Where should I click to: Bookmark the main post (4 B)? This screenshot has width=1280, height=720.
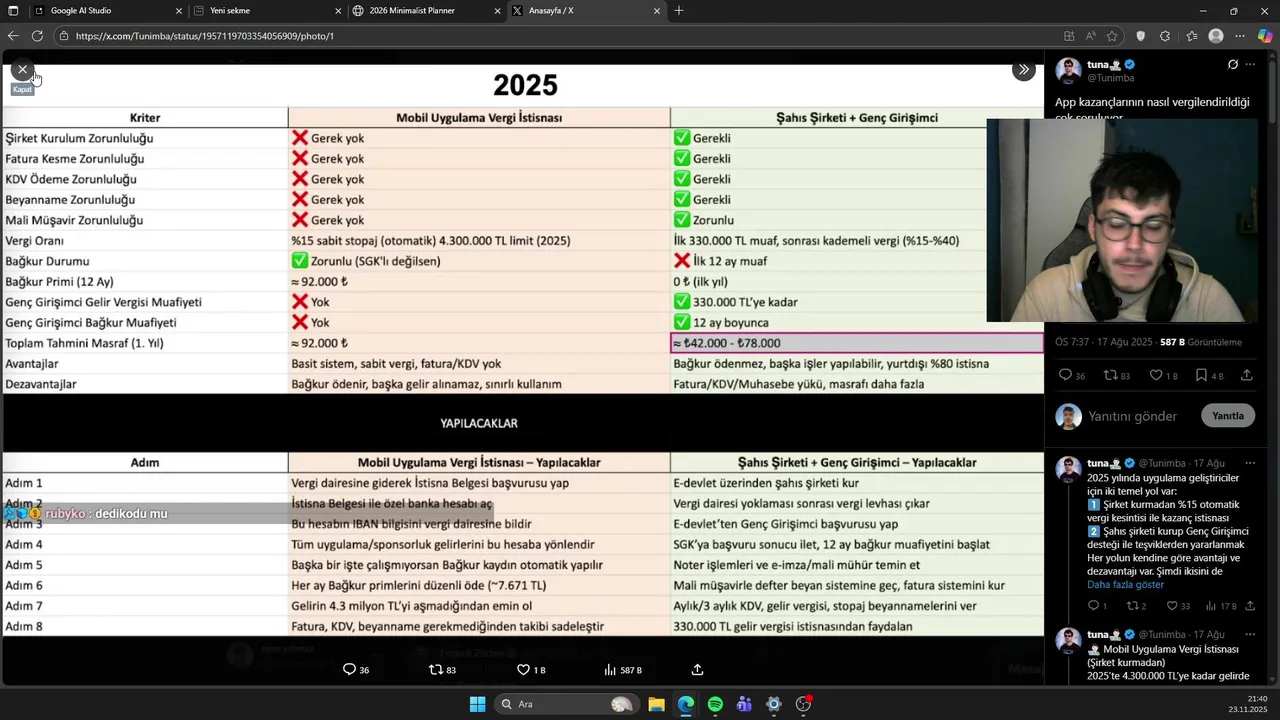click(x=1209, y=375)
